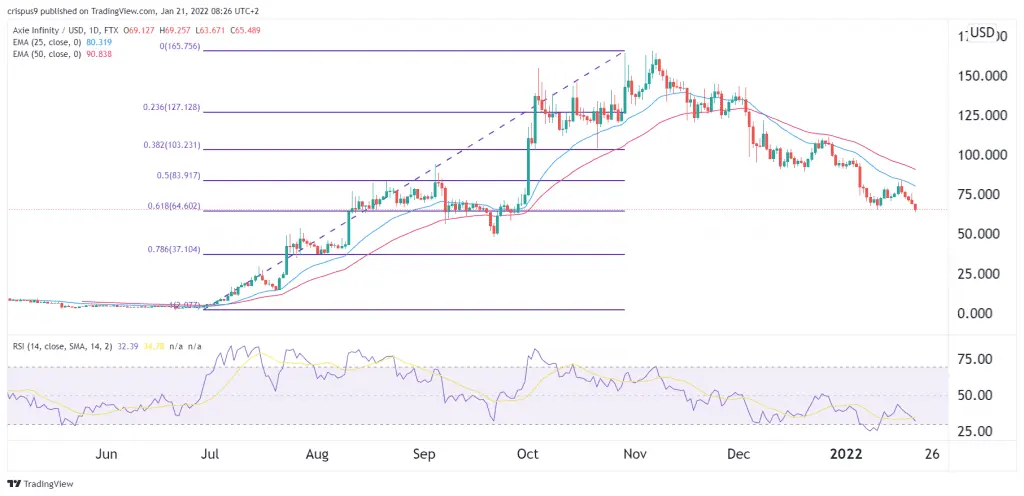Click the Oct label on time axis
Viewport: 1024px width, 496px height.
coord(526,454)
